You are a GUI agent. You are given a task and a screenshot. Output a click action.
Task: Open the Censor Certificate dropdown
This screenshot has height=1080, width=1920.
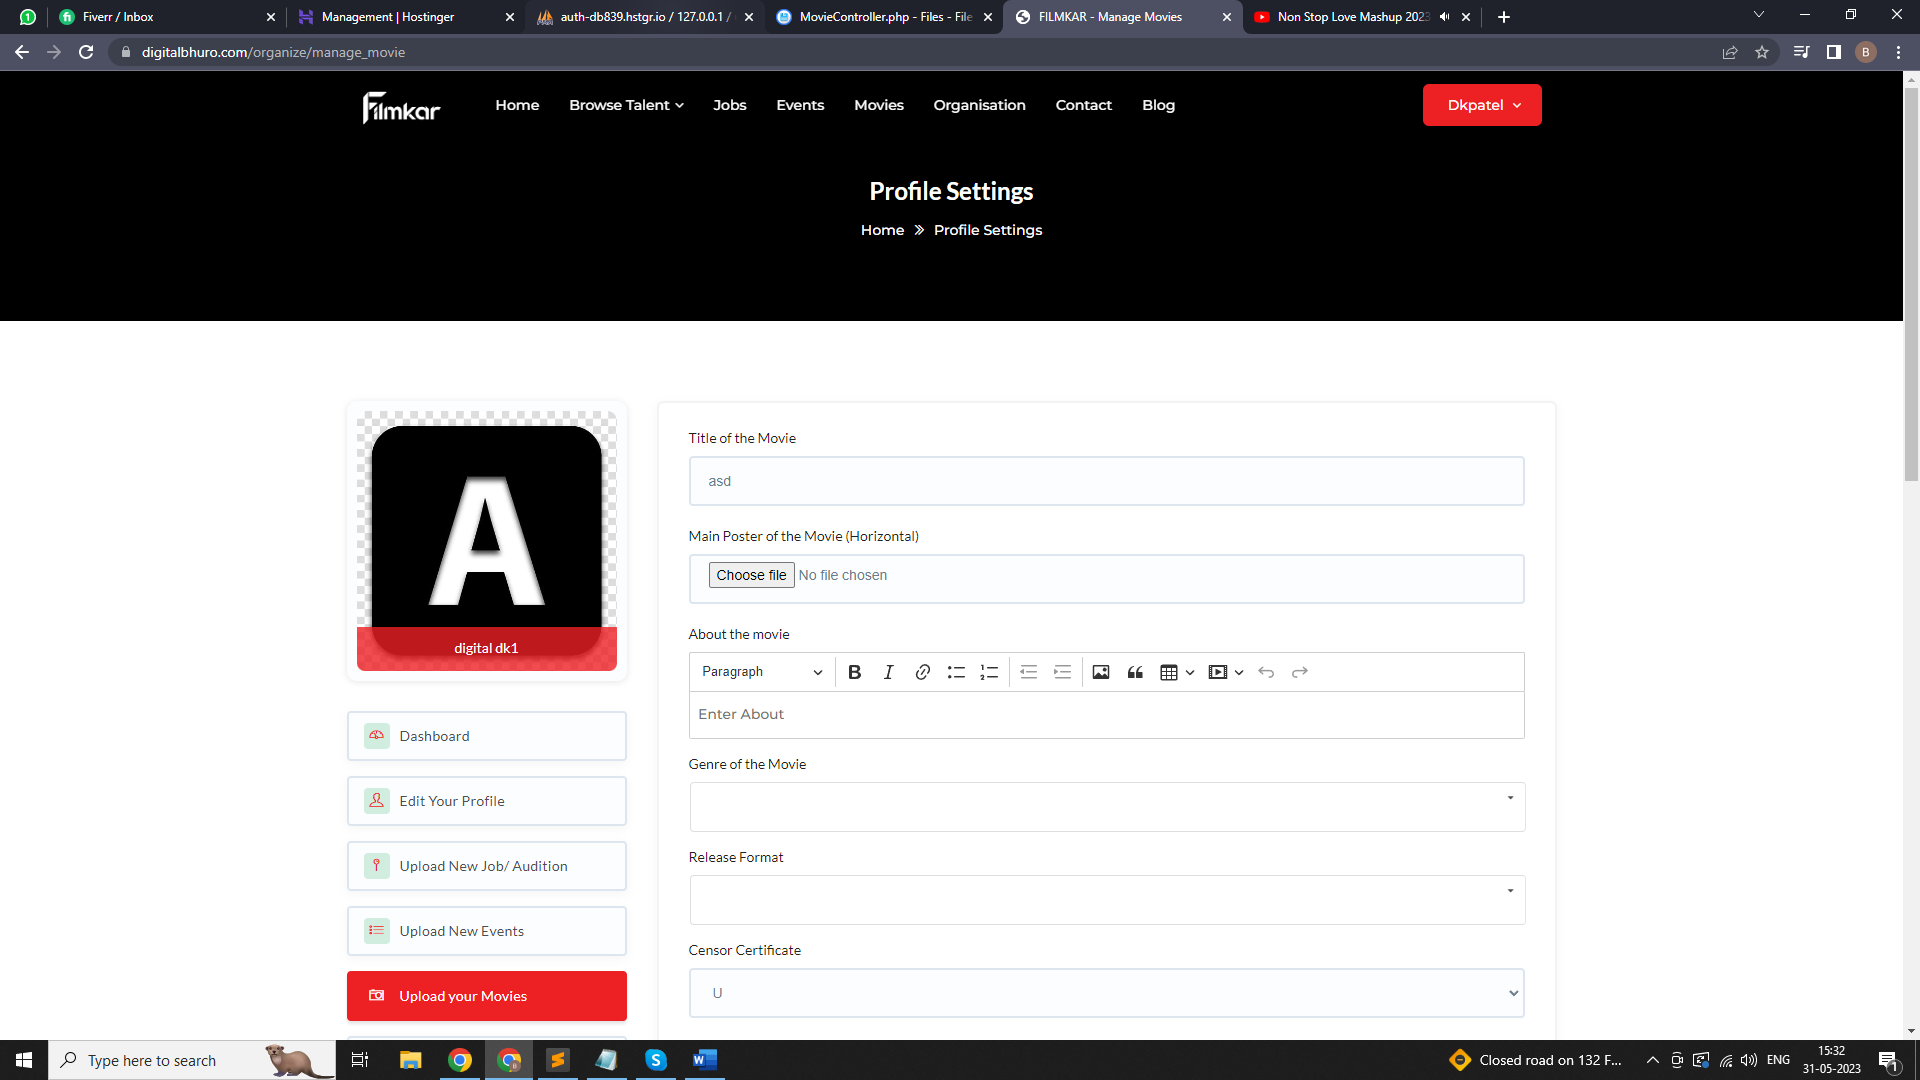(1106, 993)
